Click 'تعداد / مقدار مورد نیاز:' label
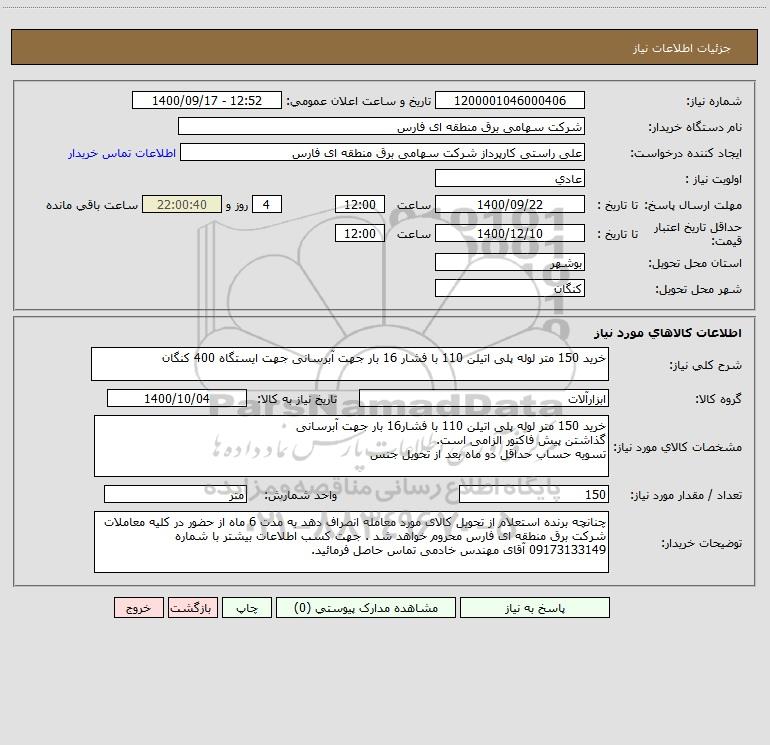The image size is (770, 745). tap(686, 496)
